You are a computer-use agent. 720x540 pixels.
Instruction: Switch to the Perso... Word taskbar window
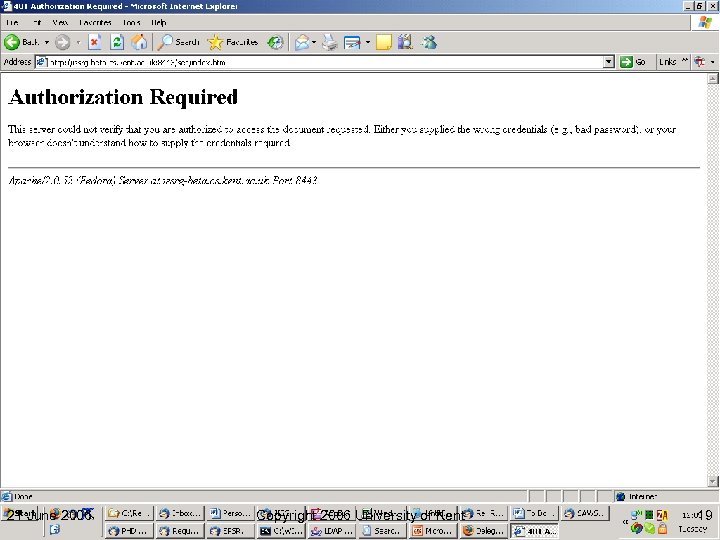pyautogui.click(x=231, y=513)
